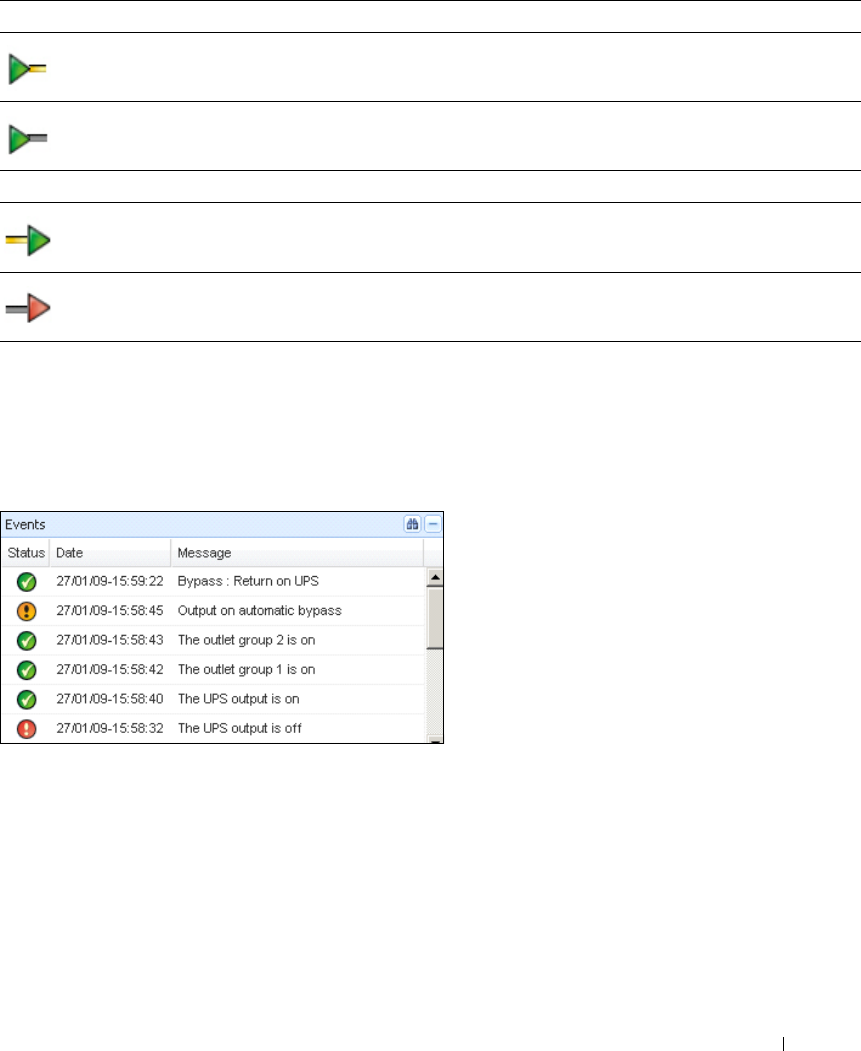Click date cell 27/01/09-15:58:45
This screenshot has width=861, height=1051.
pos(110,611)
